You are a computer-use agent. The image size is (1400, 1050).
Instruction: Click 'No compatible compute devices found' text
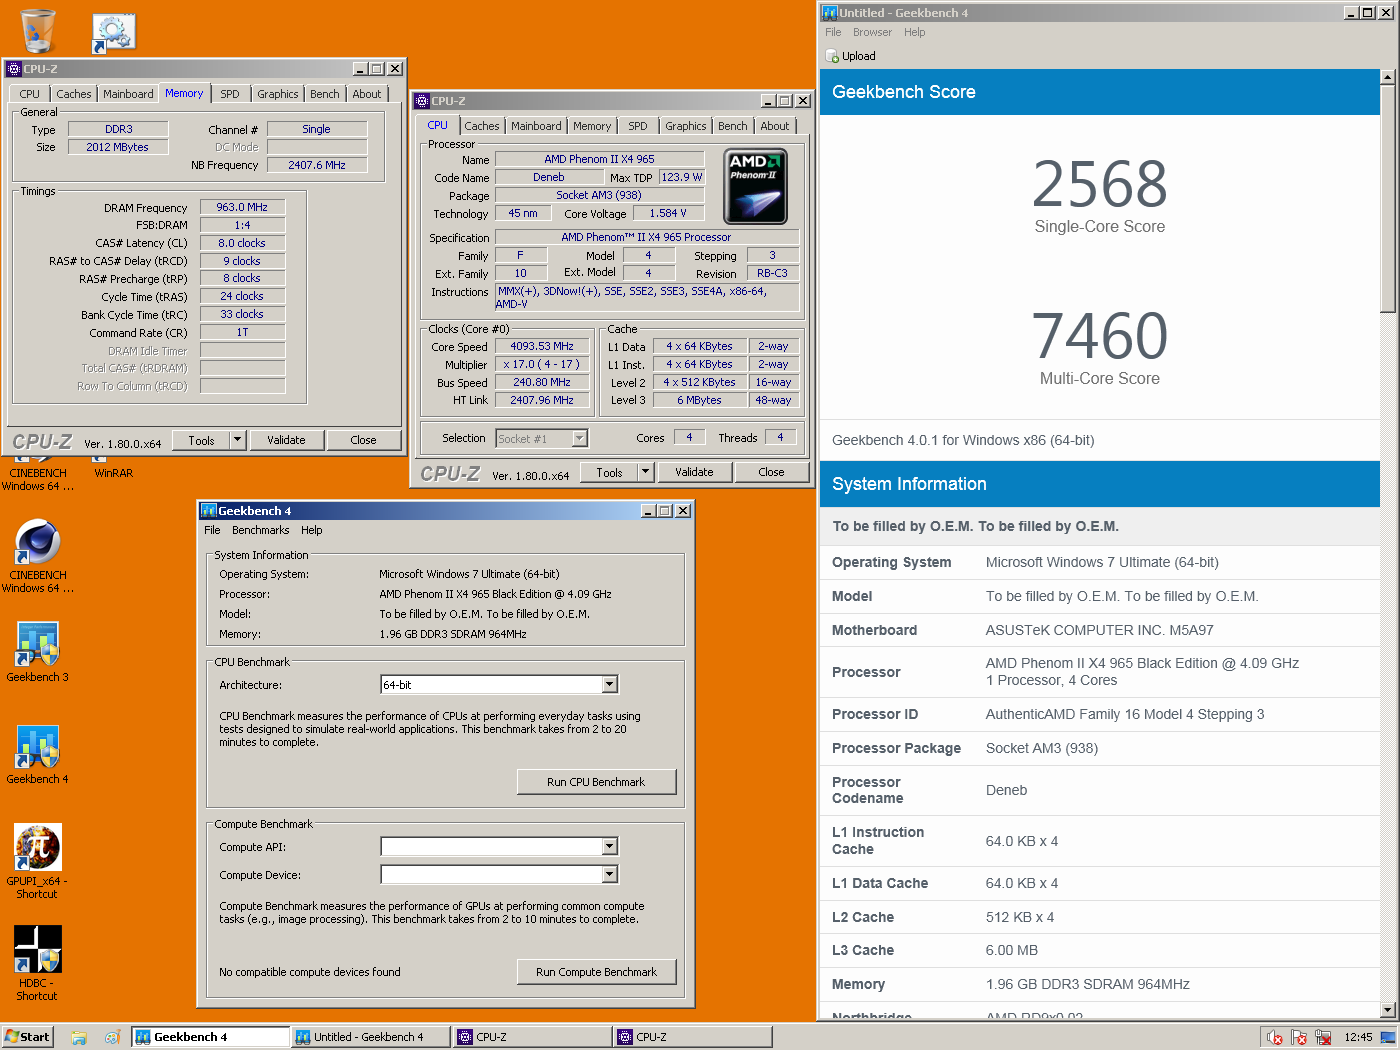310,972
